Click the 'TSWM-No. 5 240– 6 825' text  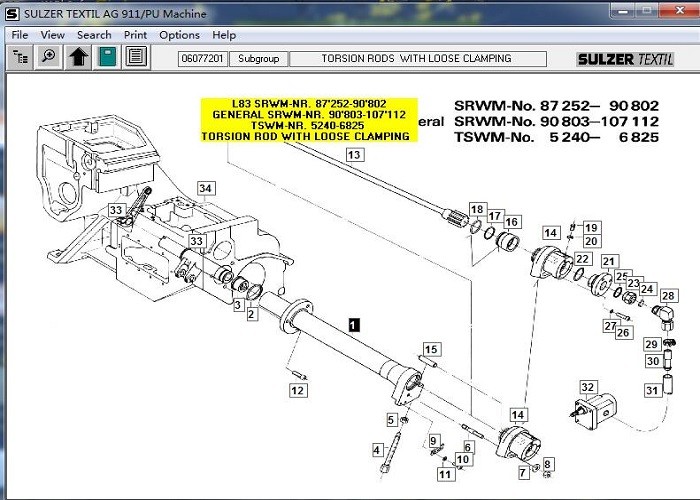[x=556, y=137]
